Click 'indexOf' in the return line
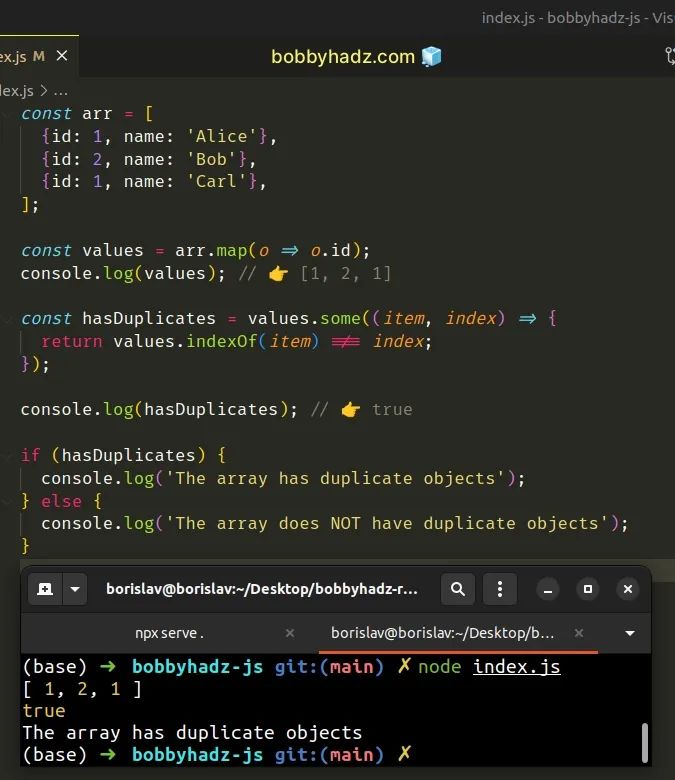675x780 pixels. 222,342
